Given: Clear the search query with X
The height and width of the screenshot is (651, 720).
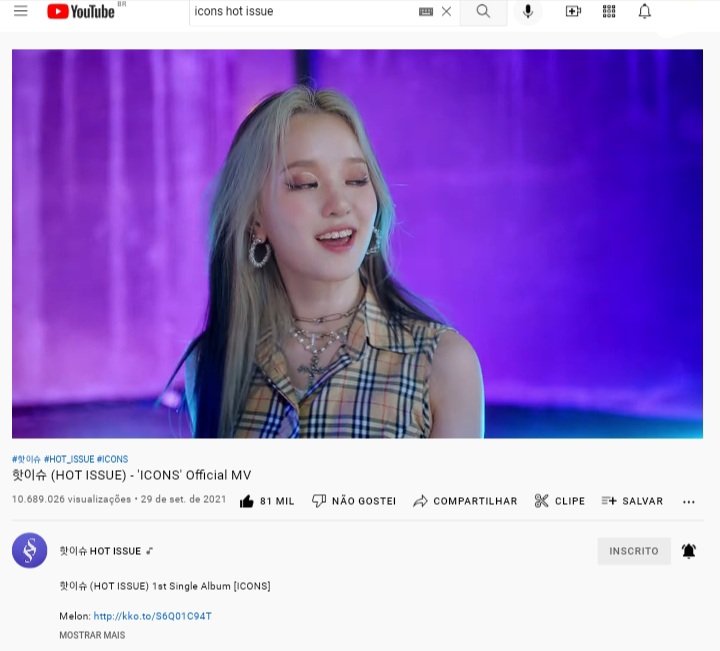Looking at the screenshot, I should 446,11.
